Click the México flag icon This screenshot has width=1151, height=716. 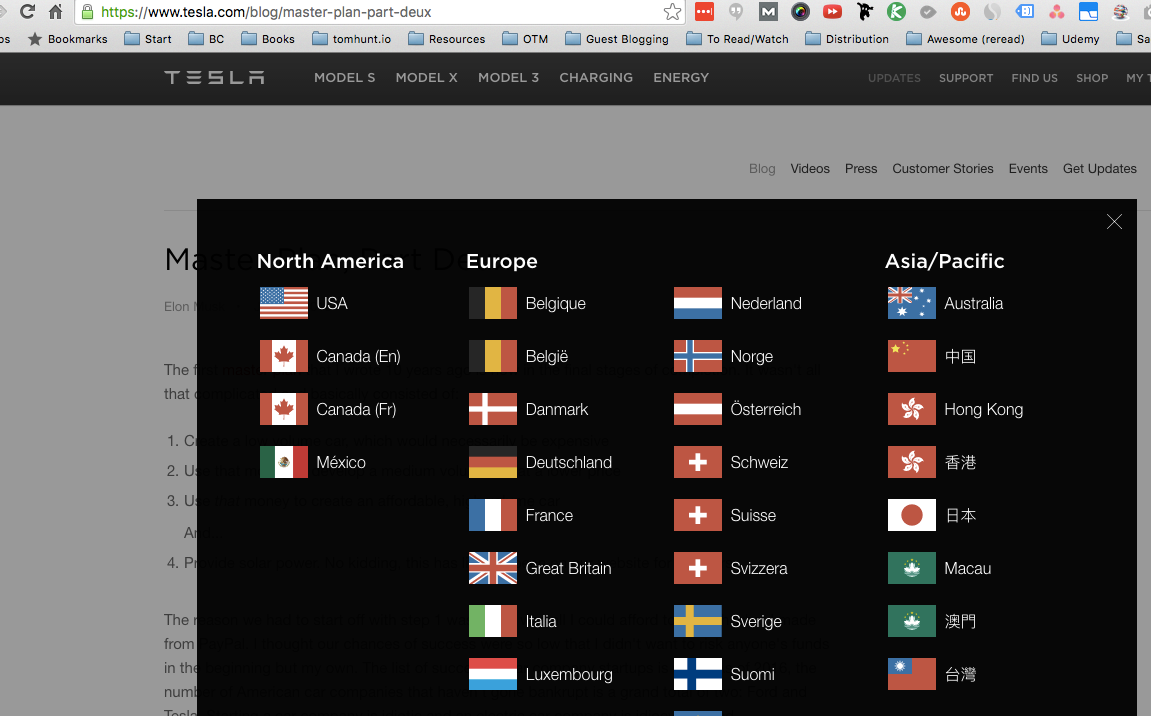pyautogui.click(x=283, y=462)
